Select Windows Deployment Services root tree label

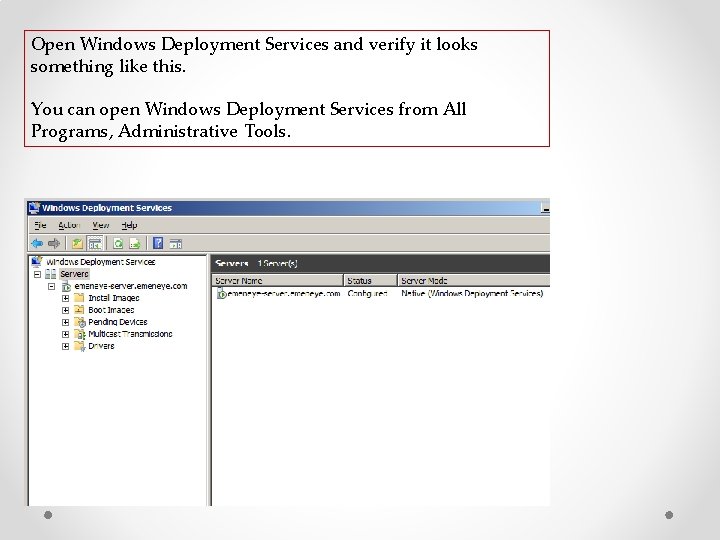coord(101,262)
